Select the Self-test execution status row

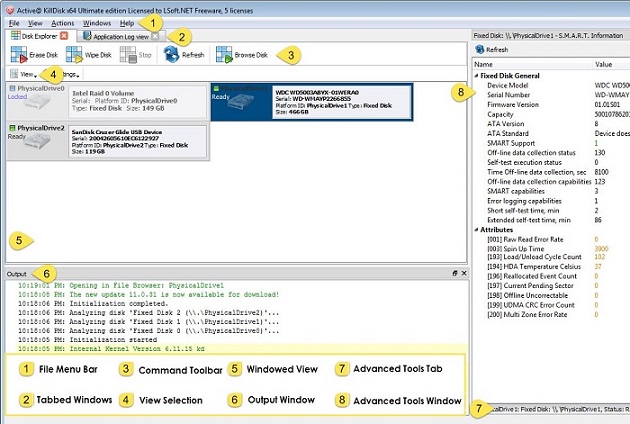(x=551, y=162)
